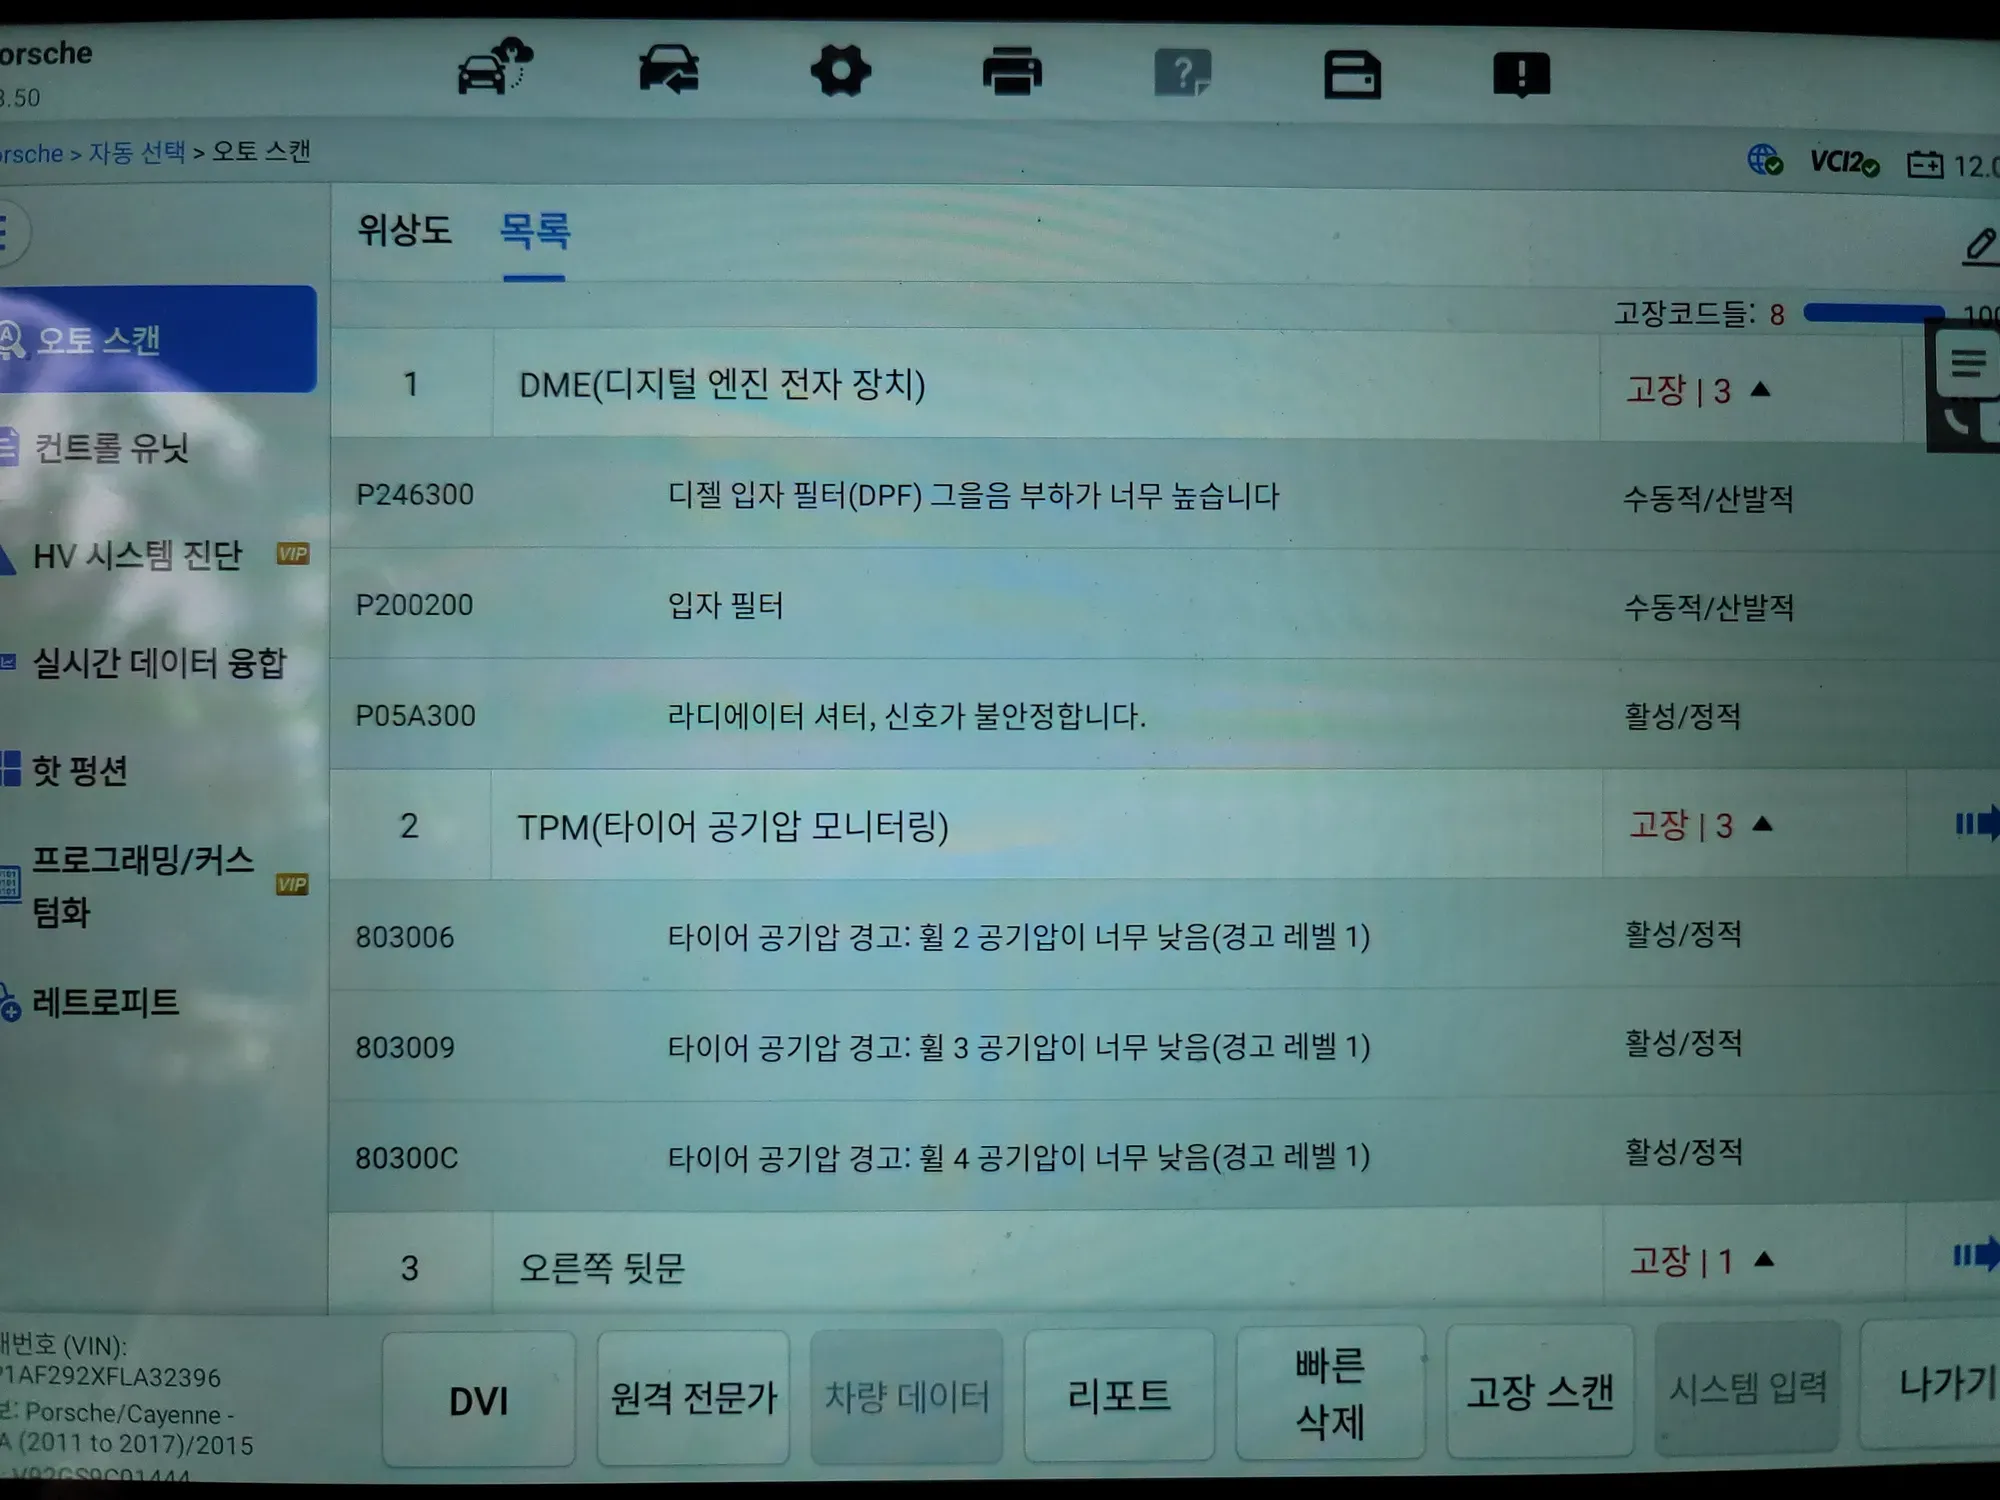
Task: Collapse the 오른쪽 뒷문 fault triangle
Action: point(1764,1259)
